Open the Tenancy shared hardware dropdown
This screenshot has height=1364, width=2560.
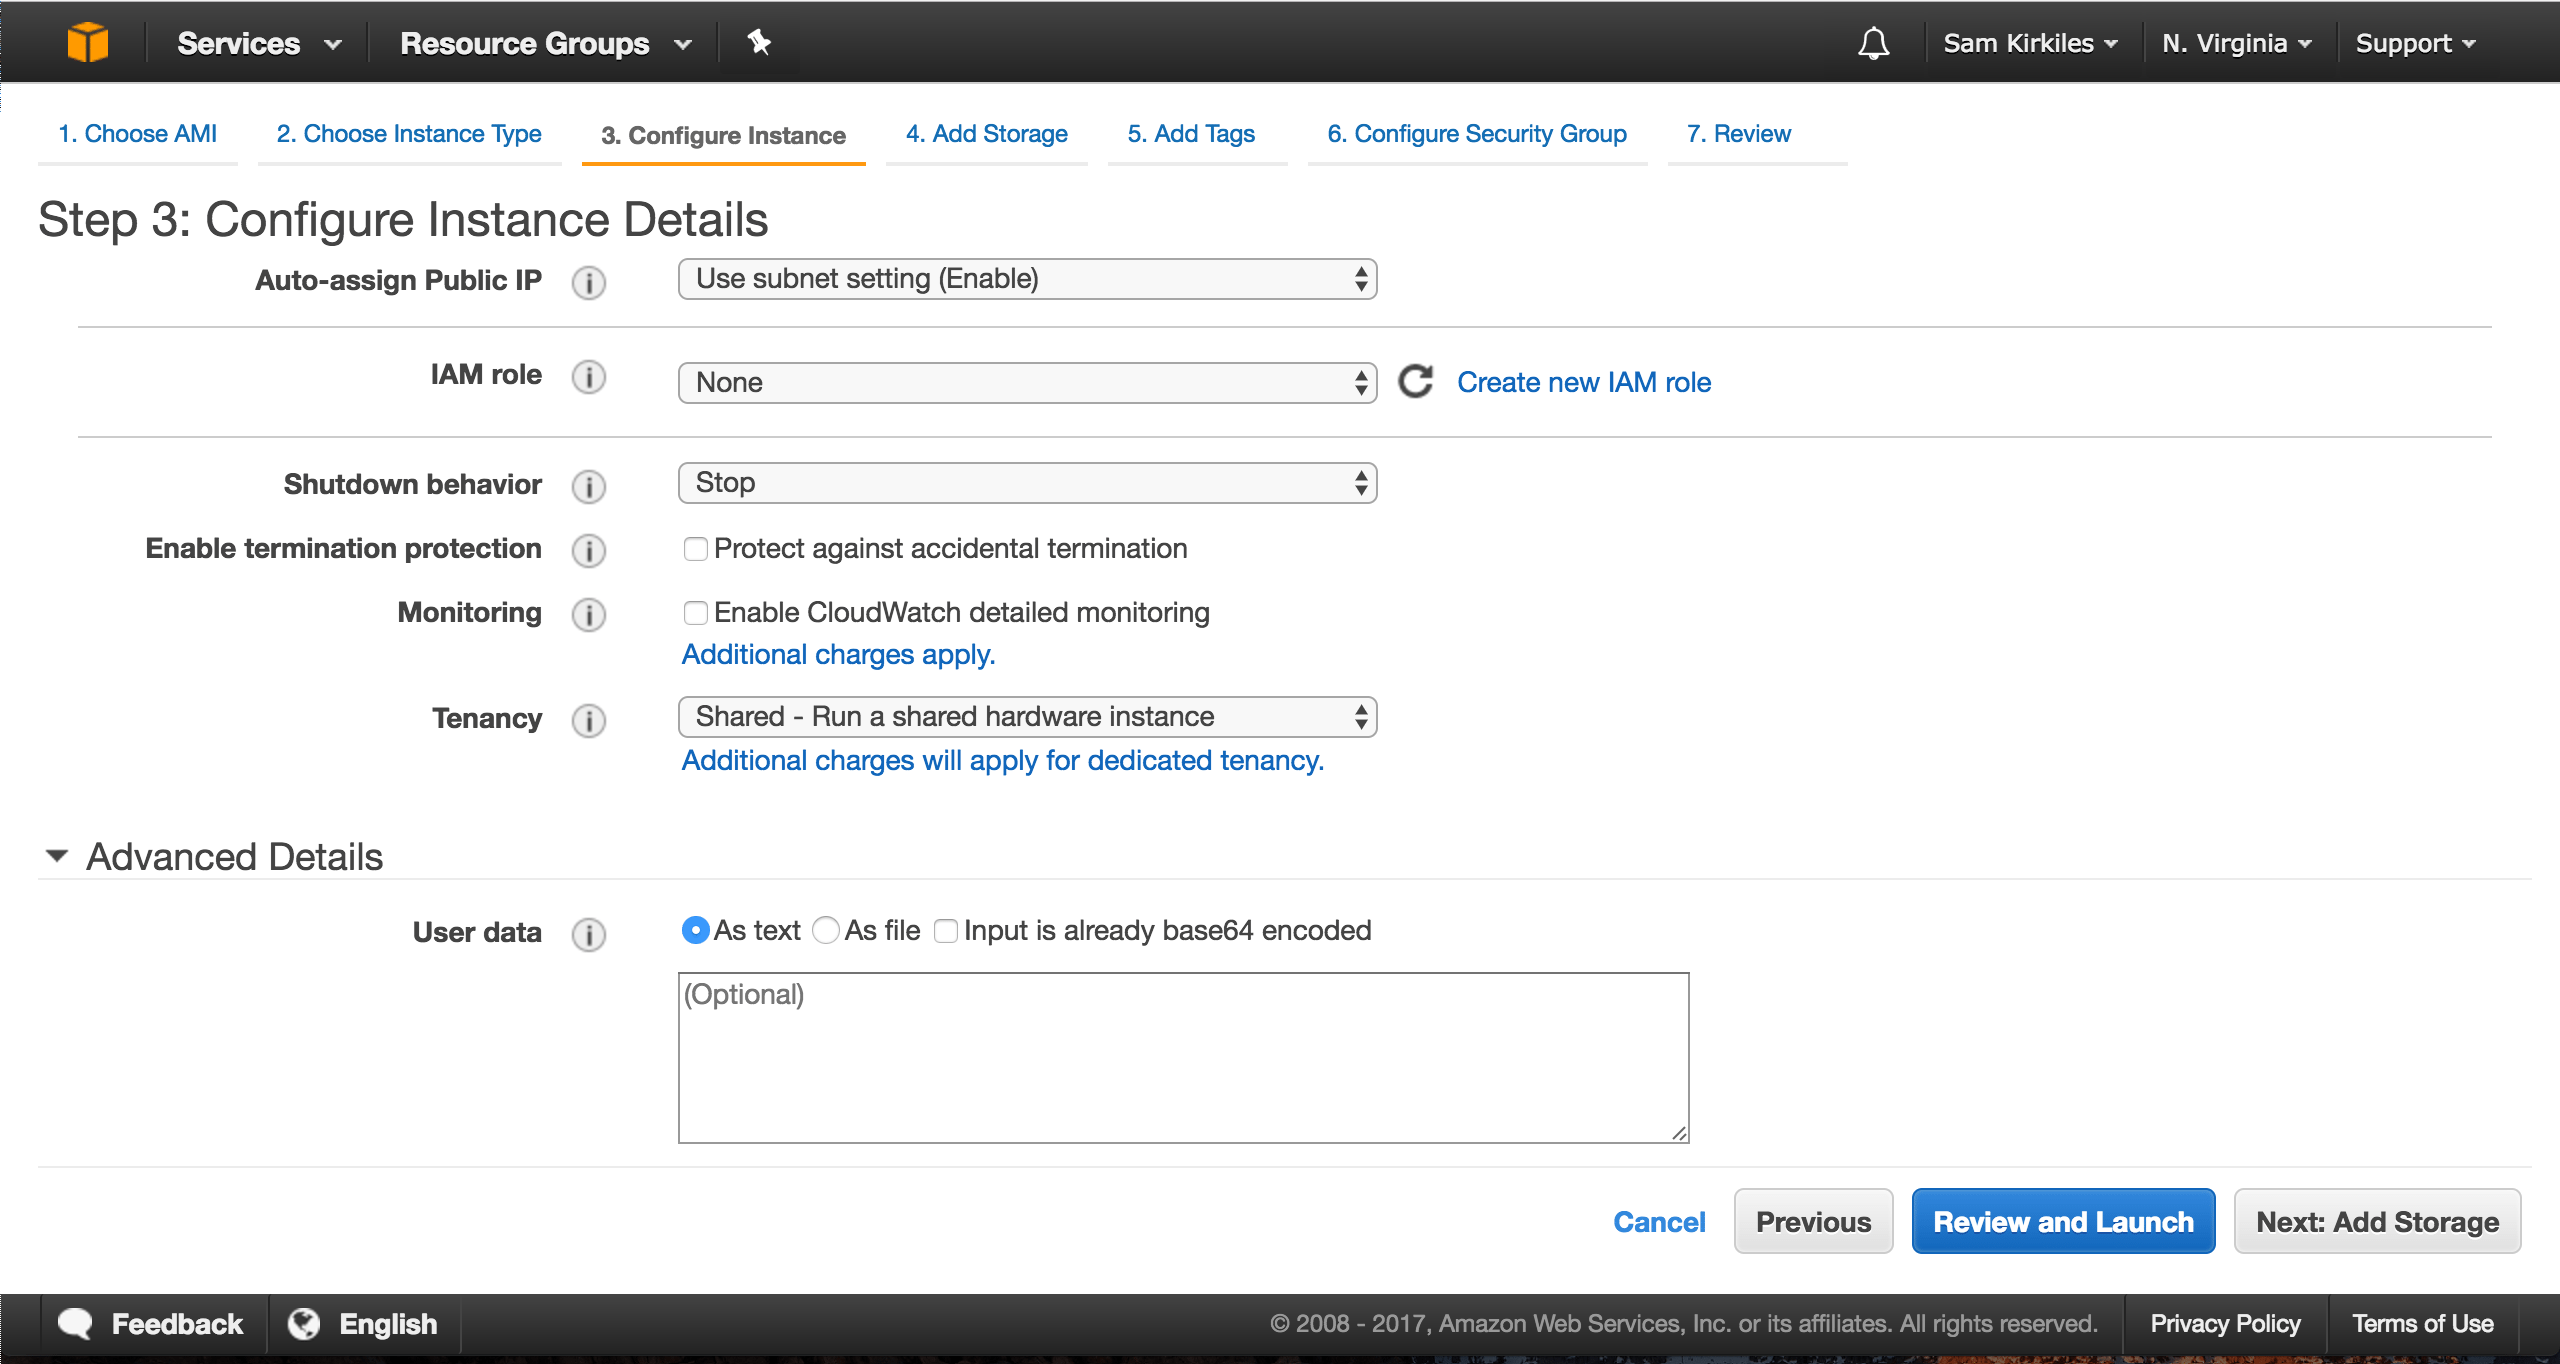(x=1027, y=717)
